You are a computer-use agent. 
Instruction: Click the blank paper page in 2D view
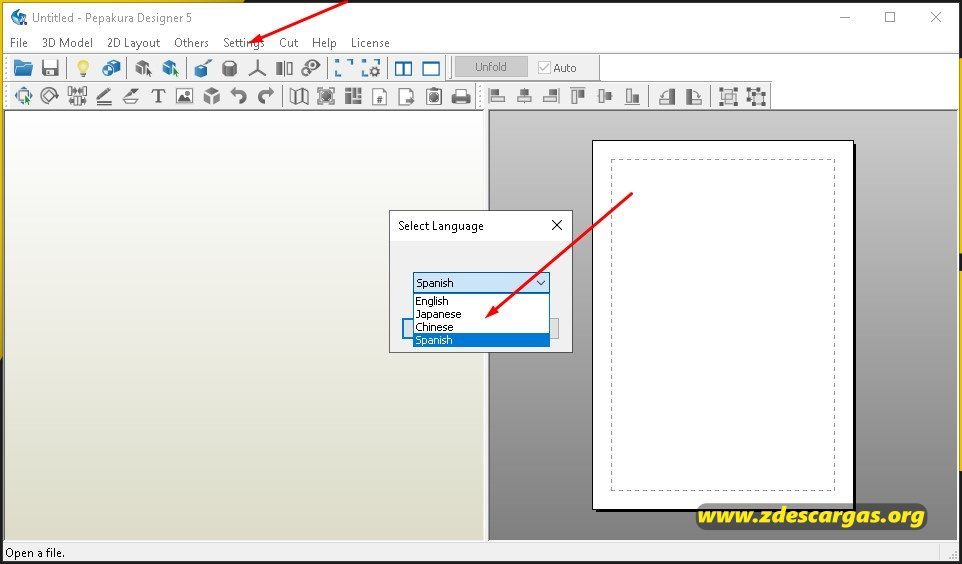click(x=723, y=325)
